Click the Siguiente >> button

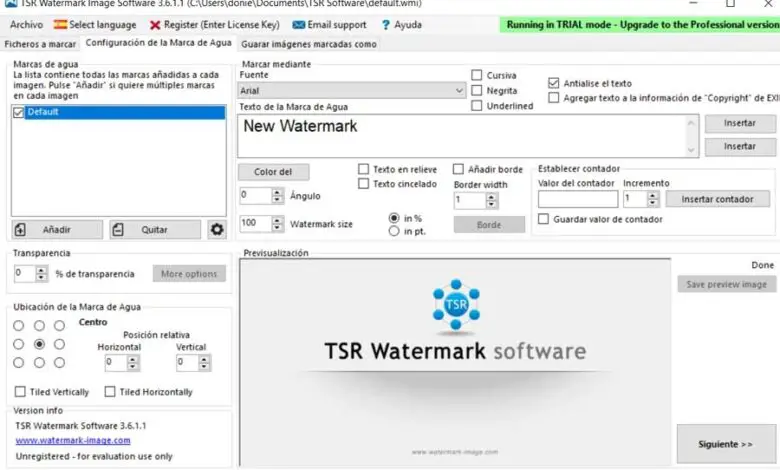726,444
